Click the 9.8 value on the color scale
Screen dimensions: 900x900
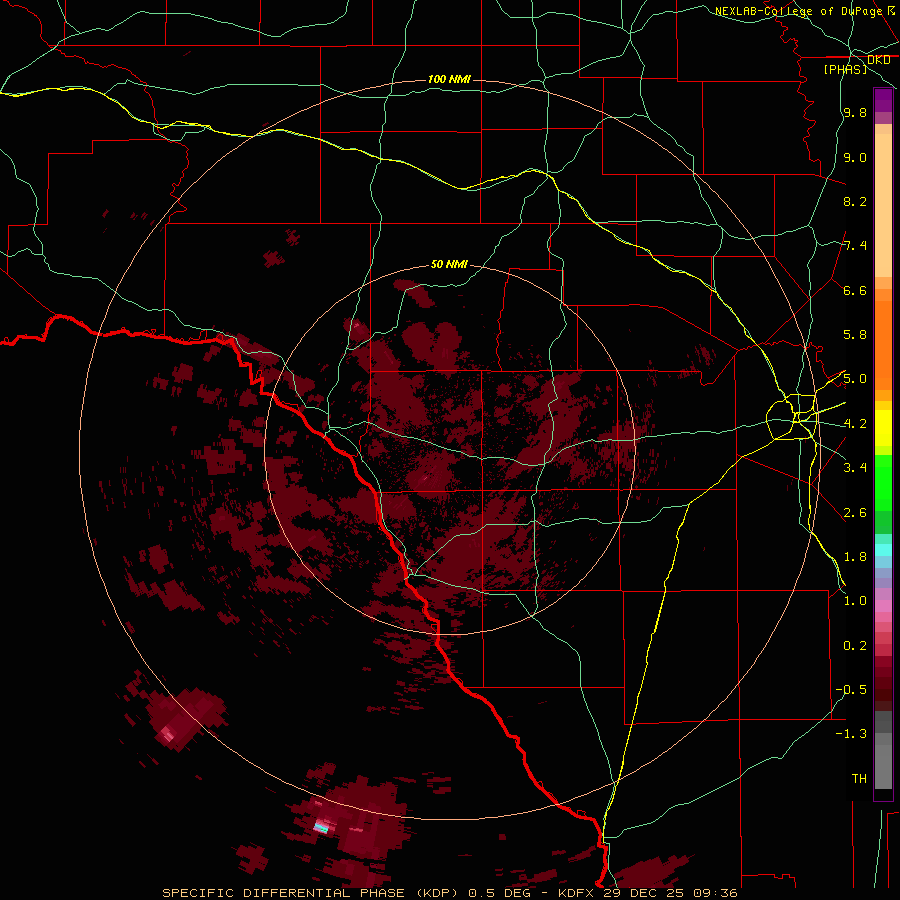855,112
